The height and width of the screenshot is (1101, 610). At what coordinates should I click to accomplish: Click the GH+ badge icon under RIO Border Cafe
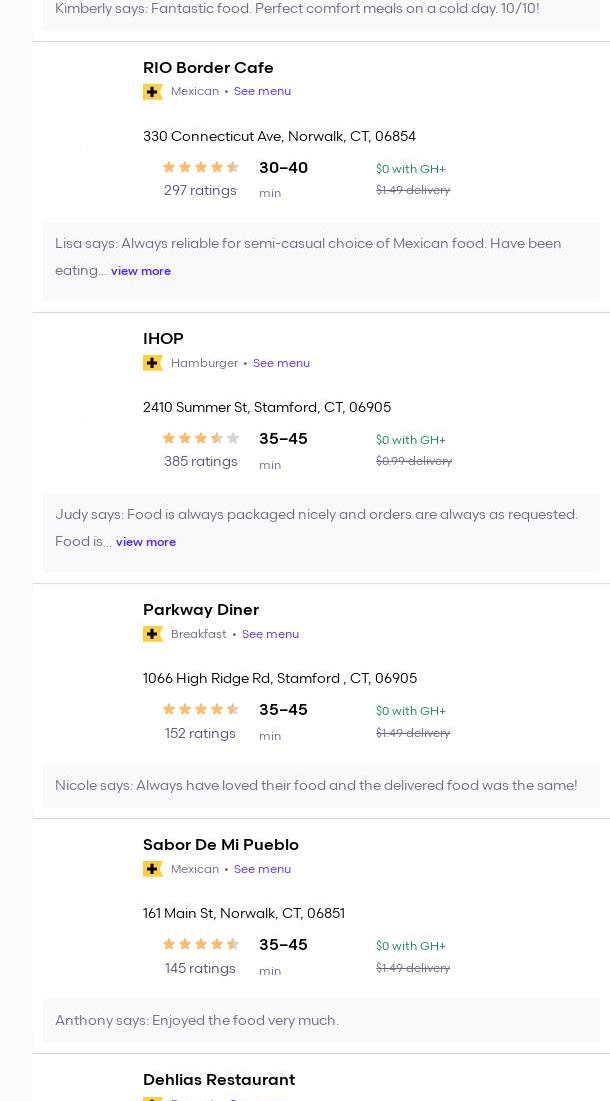153,92
